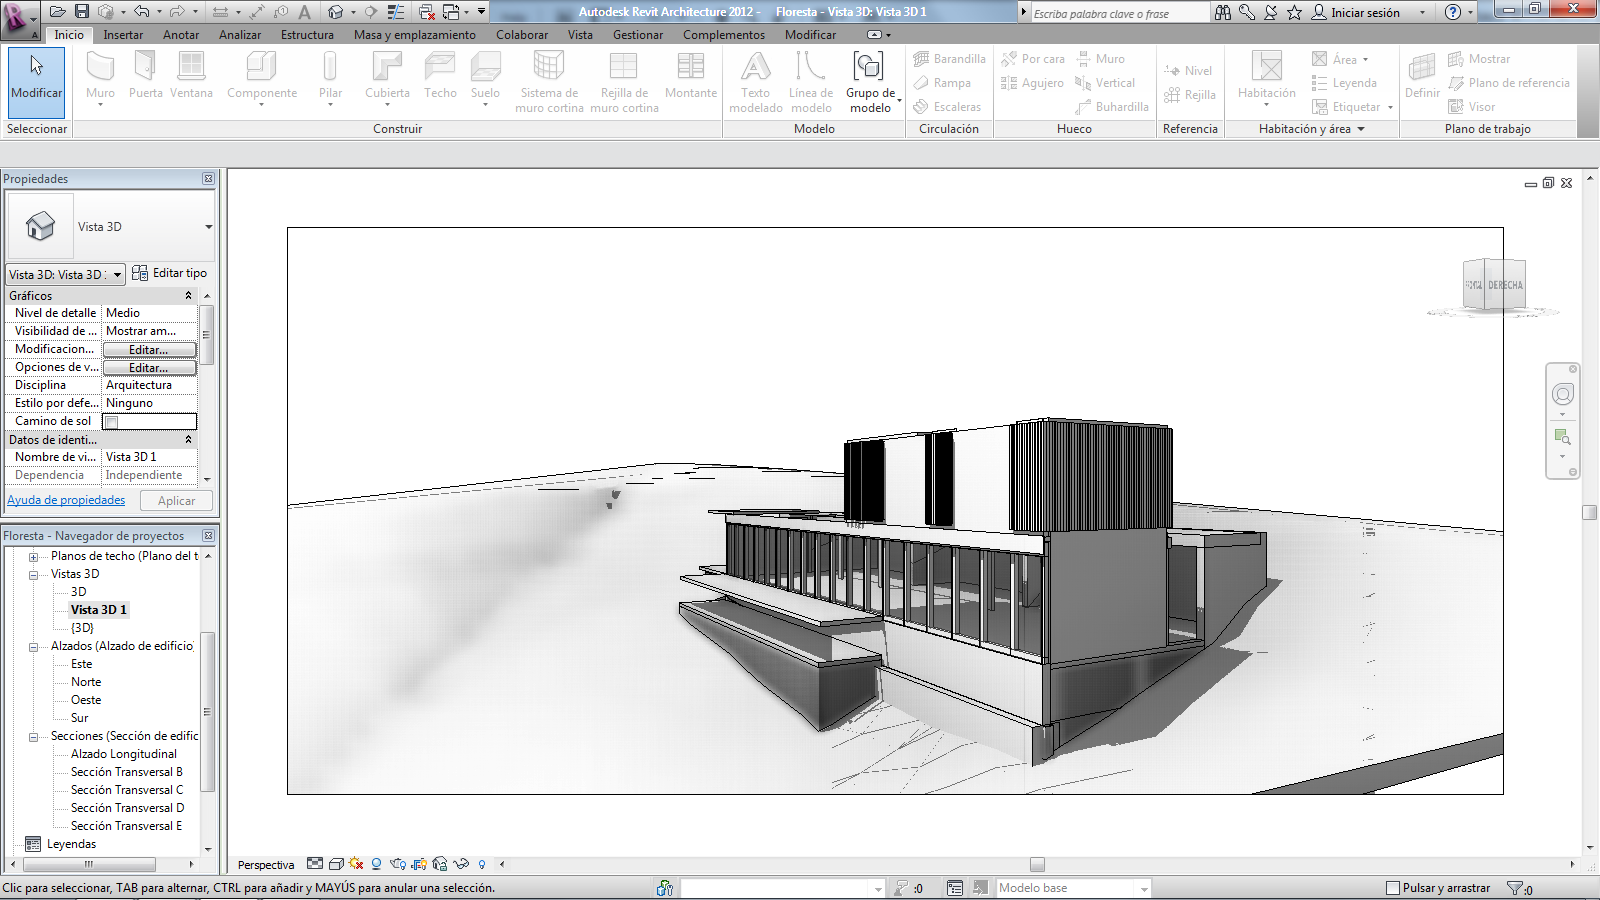The image size is (1600, 900).
Task: Open the Modelo base dropdown in status bar
Action: pyautogui.click(x=1144, y=887)
